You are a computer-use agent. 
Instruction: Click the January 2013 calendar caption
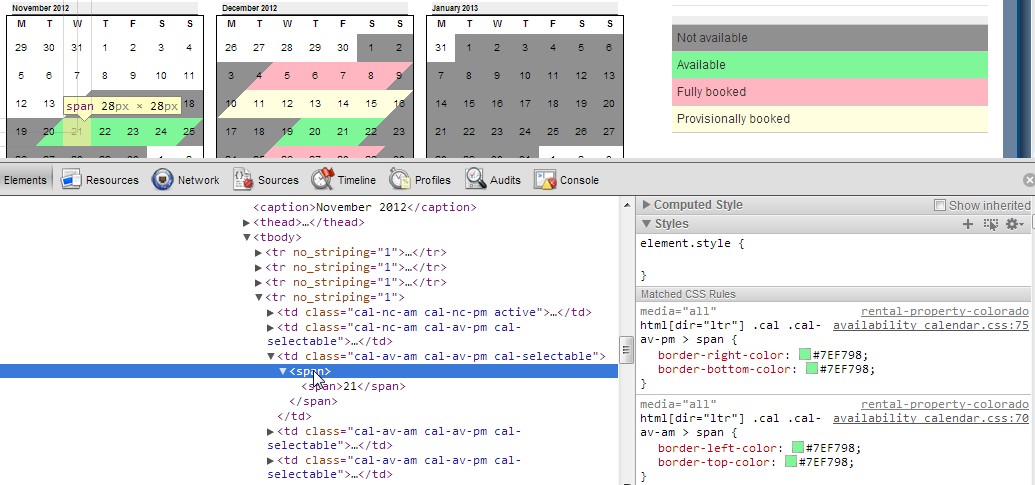457,9
